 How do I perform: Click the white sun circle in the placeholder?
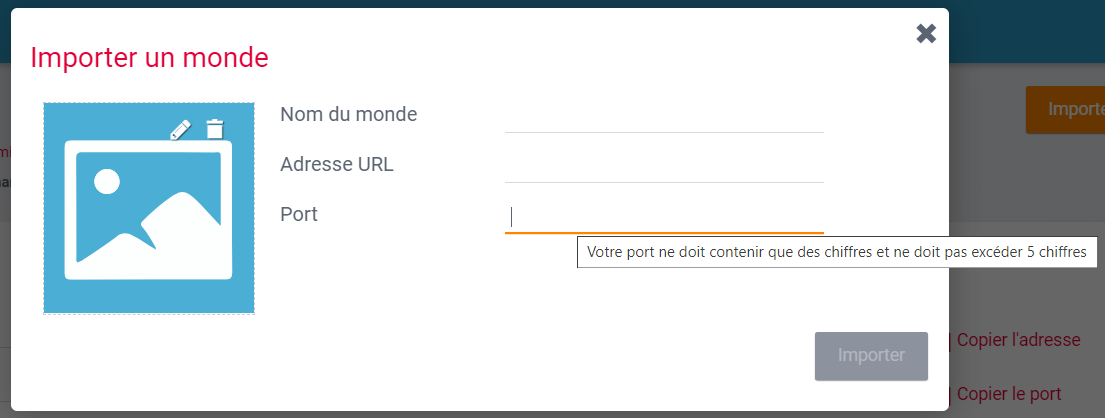click(106, 181)
